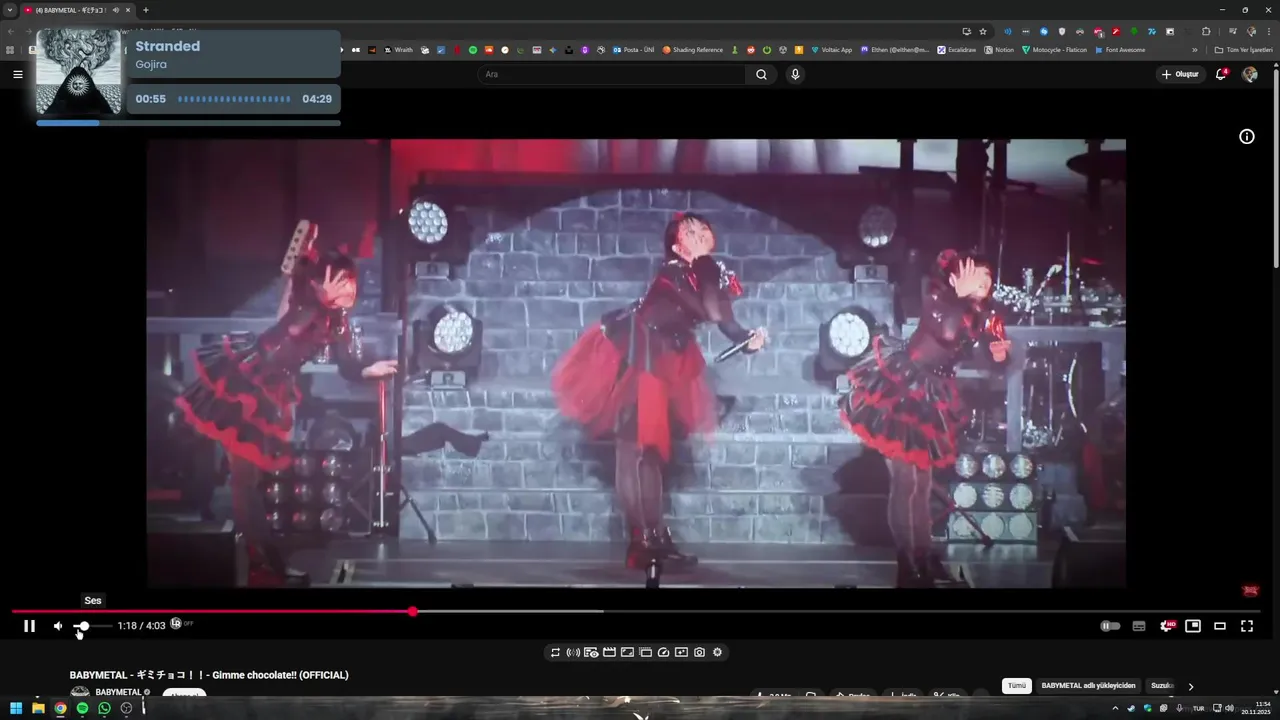Open the Motocycle - Flaticon bookmark
This screenshot has width=1280, height=720.
click(1054, 50)
